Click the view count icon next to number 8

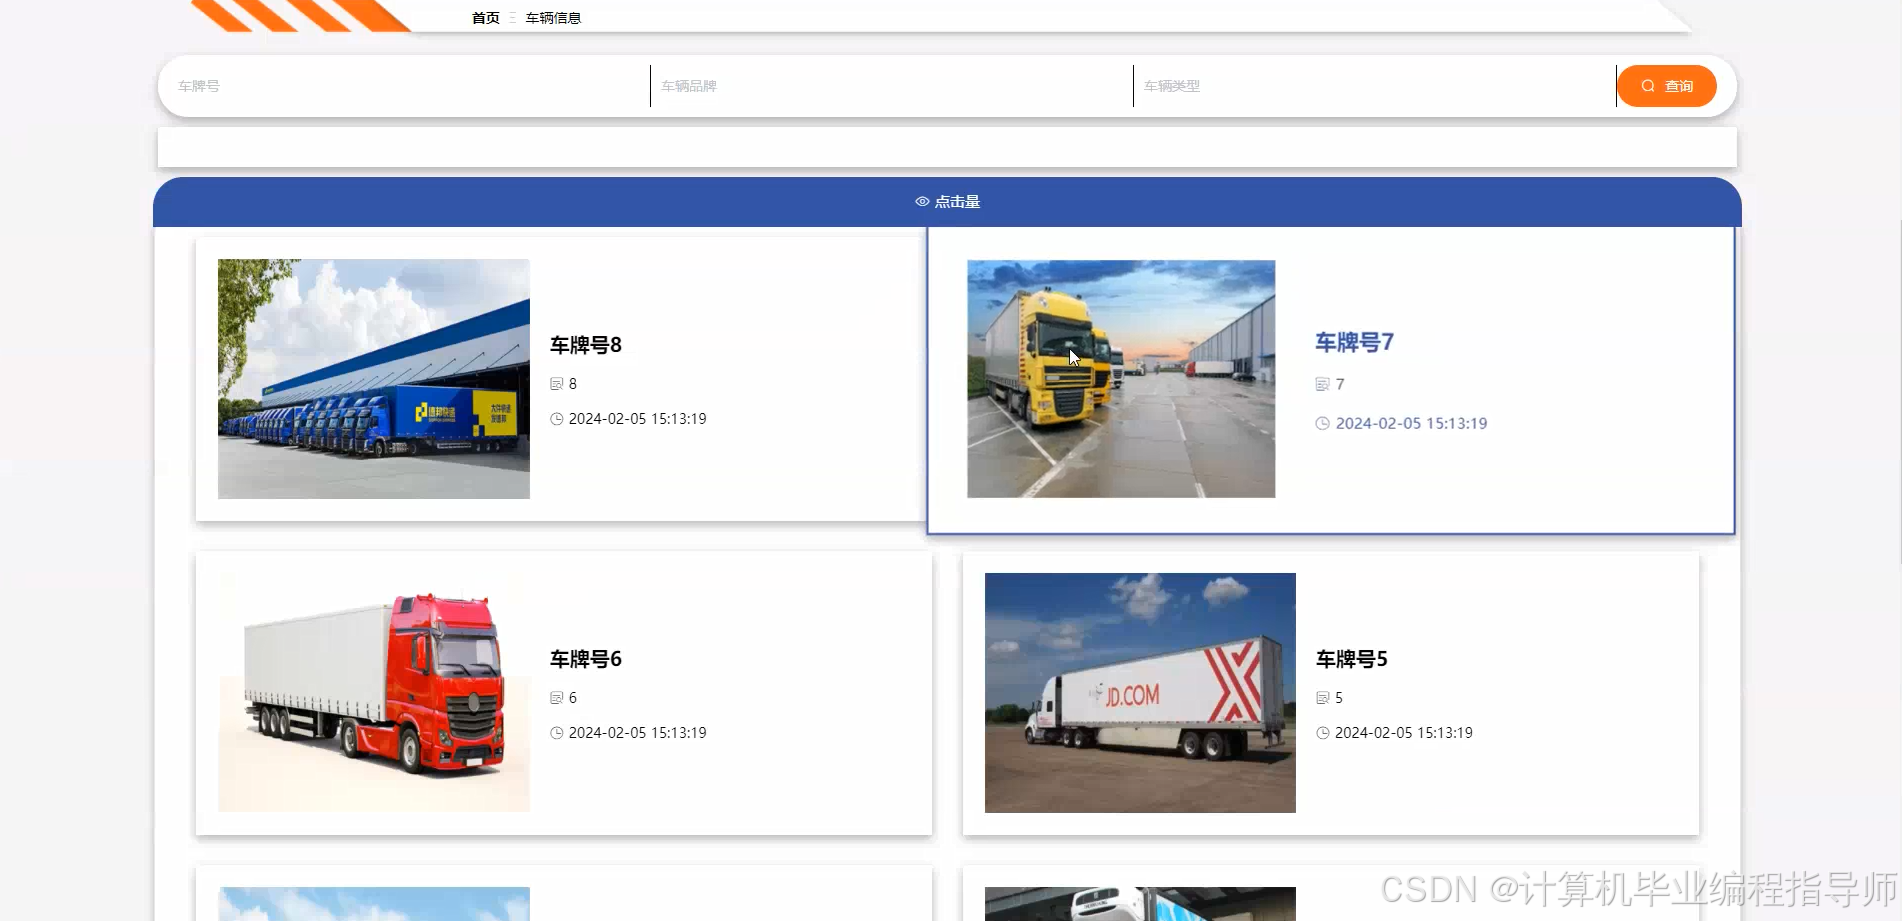[556, 383]
